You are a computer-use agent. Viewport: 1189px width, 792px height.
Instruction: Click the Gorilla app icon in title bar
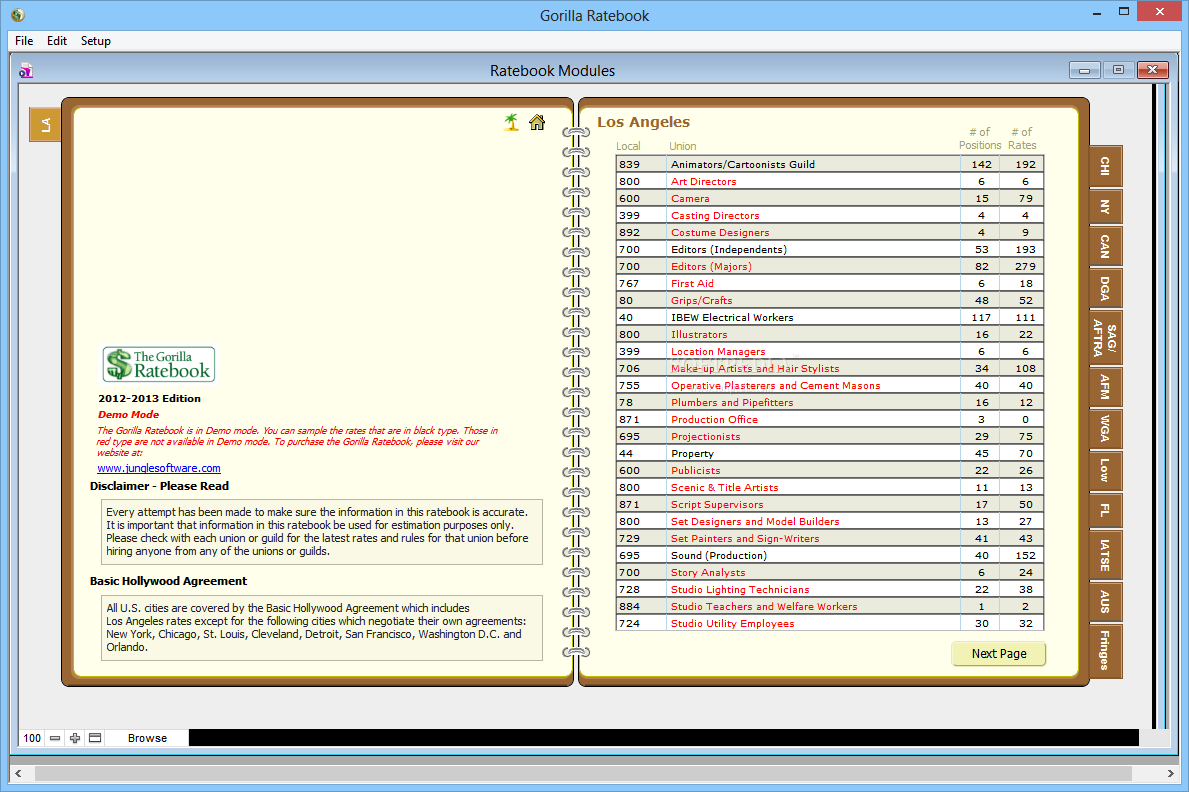17,15
